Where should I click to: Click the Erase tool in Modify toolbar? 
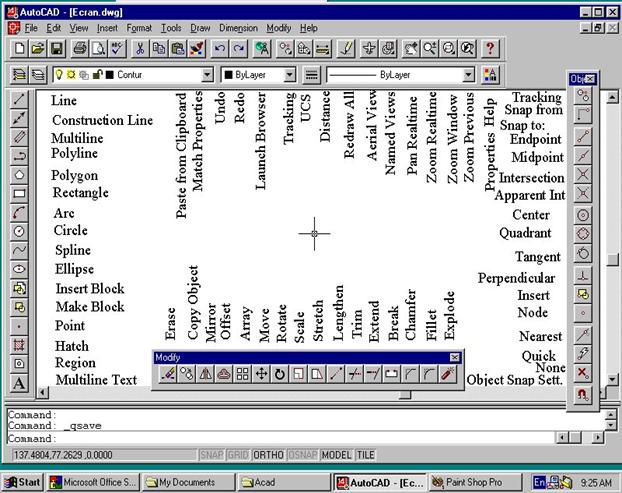pos(168,374)
